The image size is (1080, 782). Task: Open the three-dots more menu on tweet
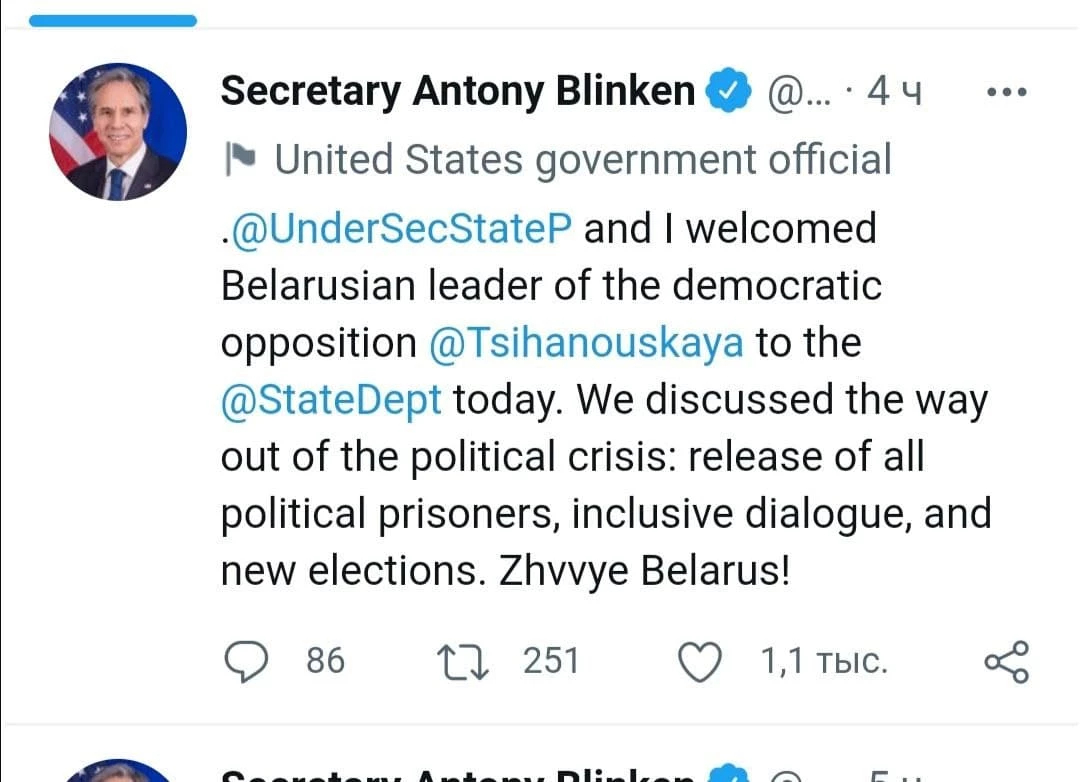click(x=1007, y=92)
